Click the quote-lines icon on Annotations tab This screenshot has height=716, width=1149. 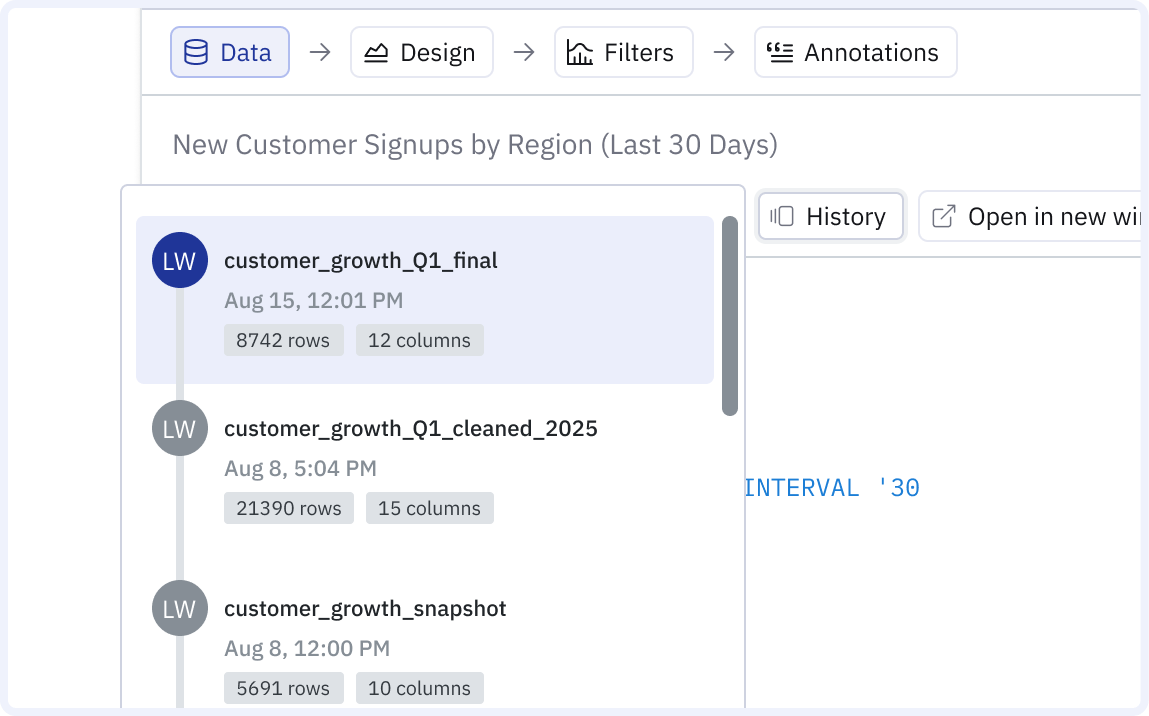780,53
